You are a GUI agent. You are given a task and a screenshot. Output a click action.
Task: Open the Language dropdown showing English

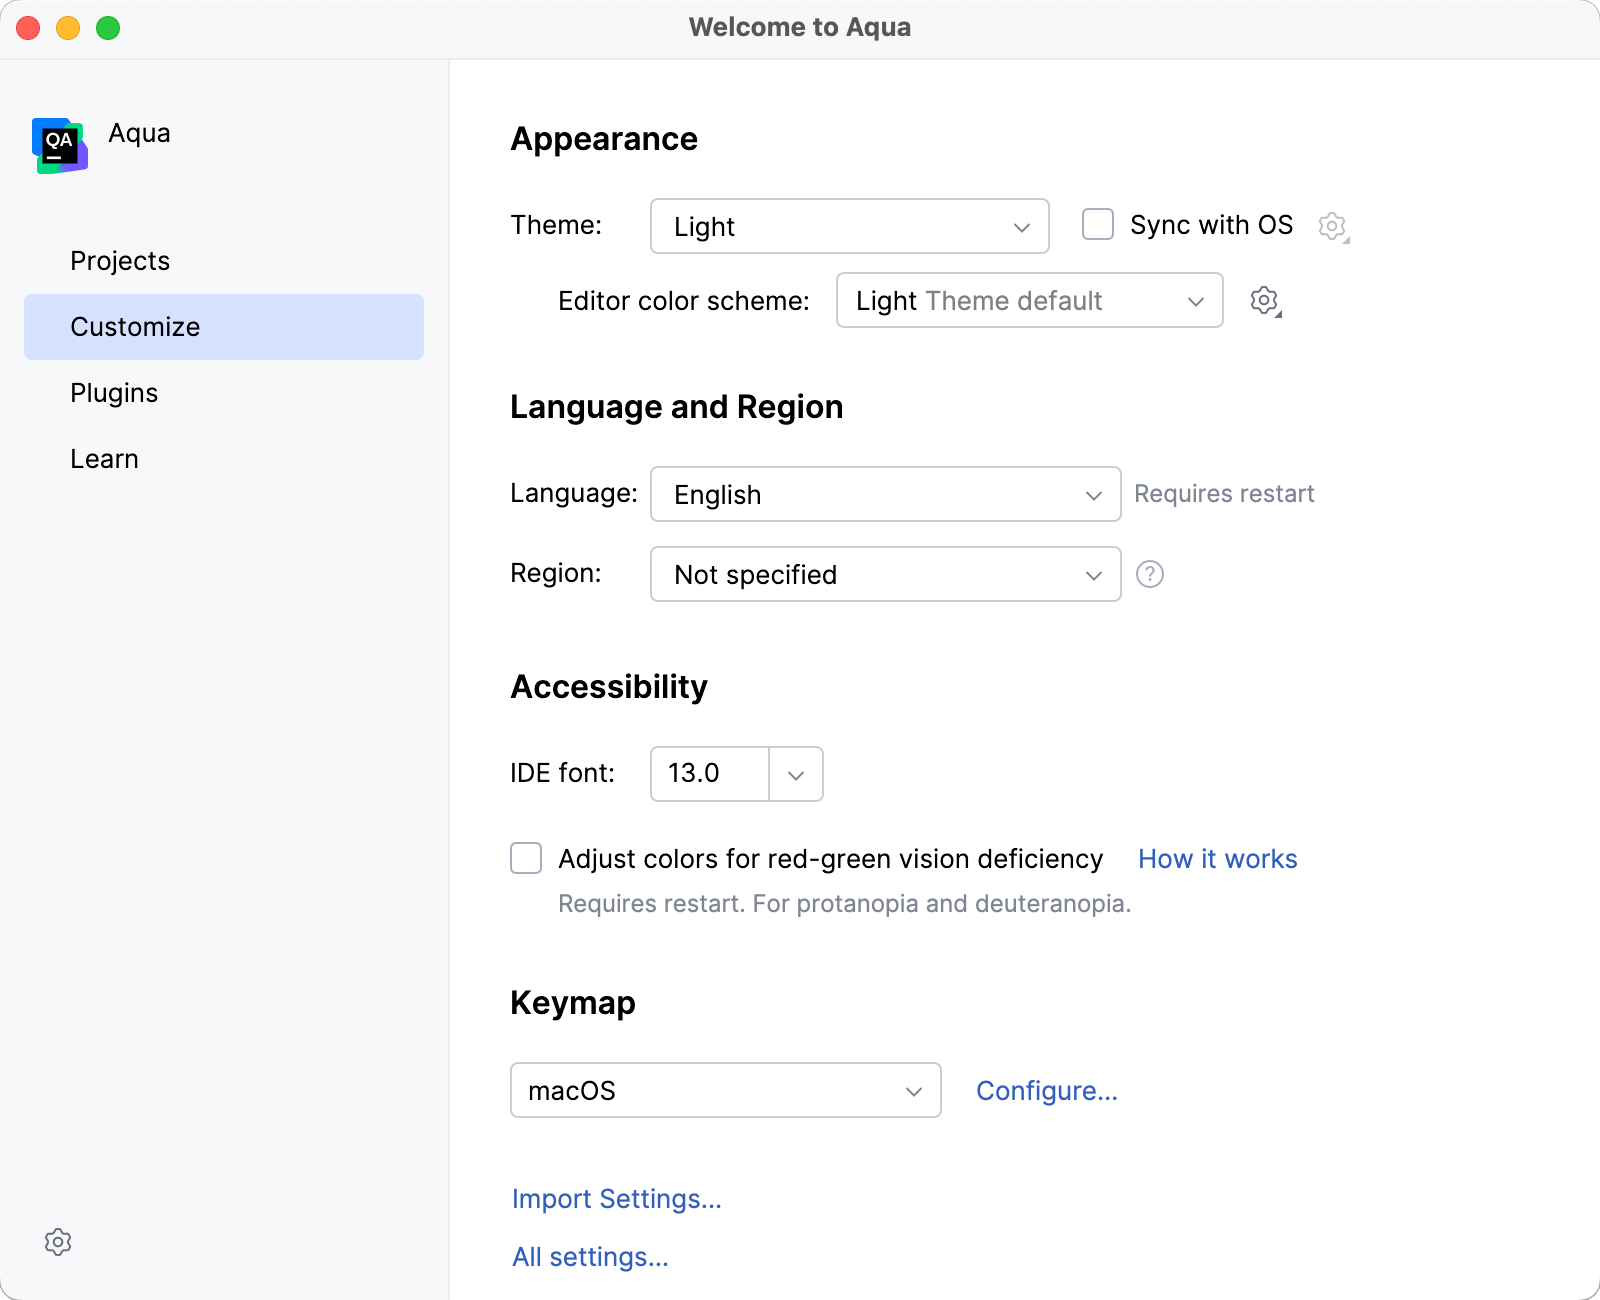coord(885,494)
